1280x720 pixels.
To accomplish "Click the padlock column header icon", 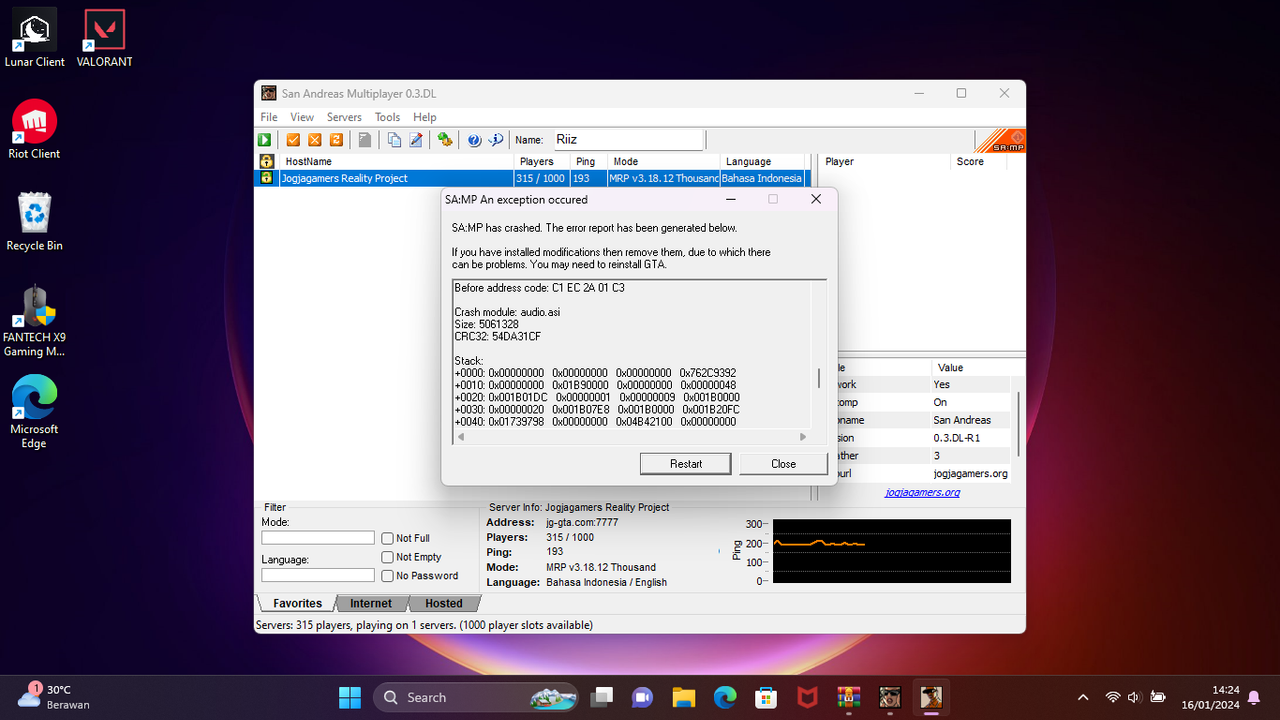I will (x=267, y=161).
